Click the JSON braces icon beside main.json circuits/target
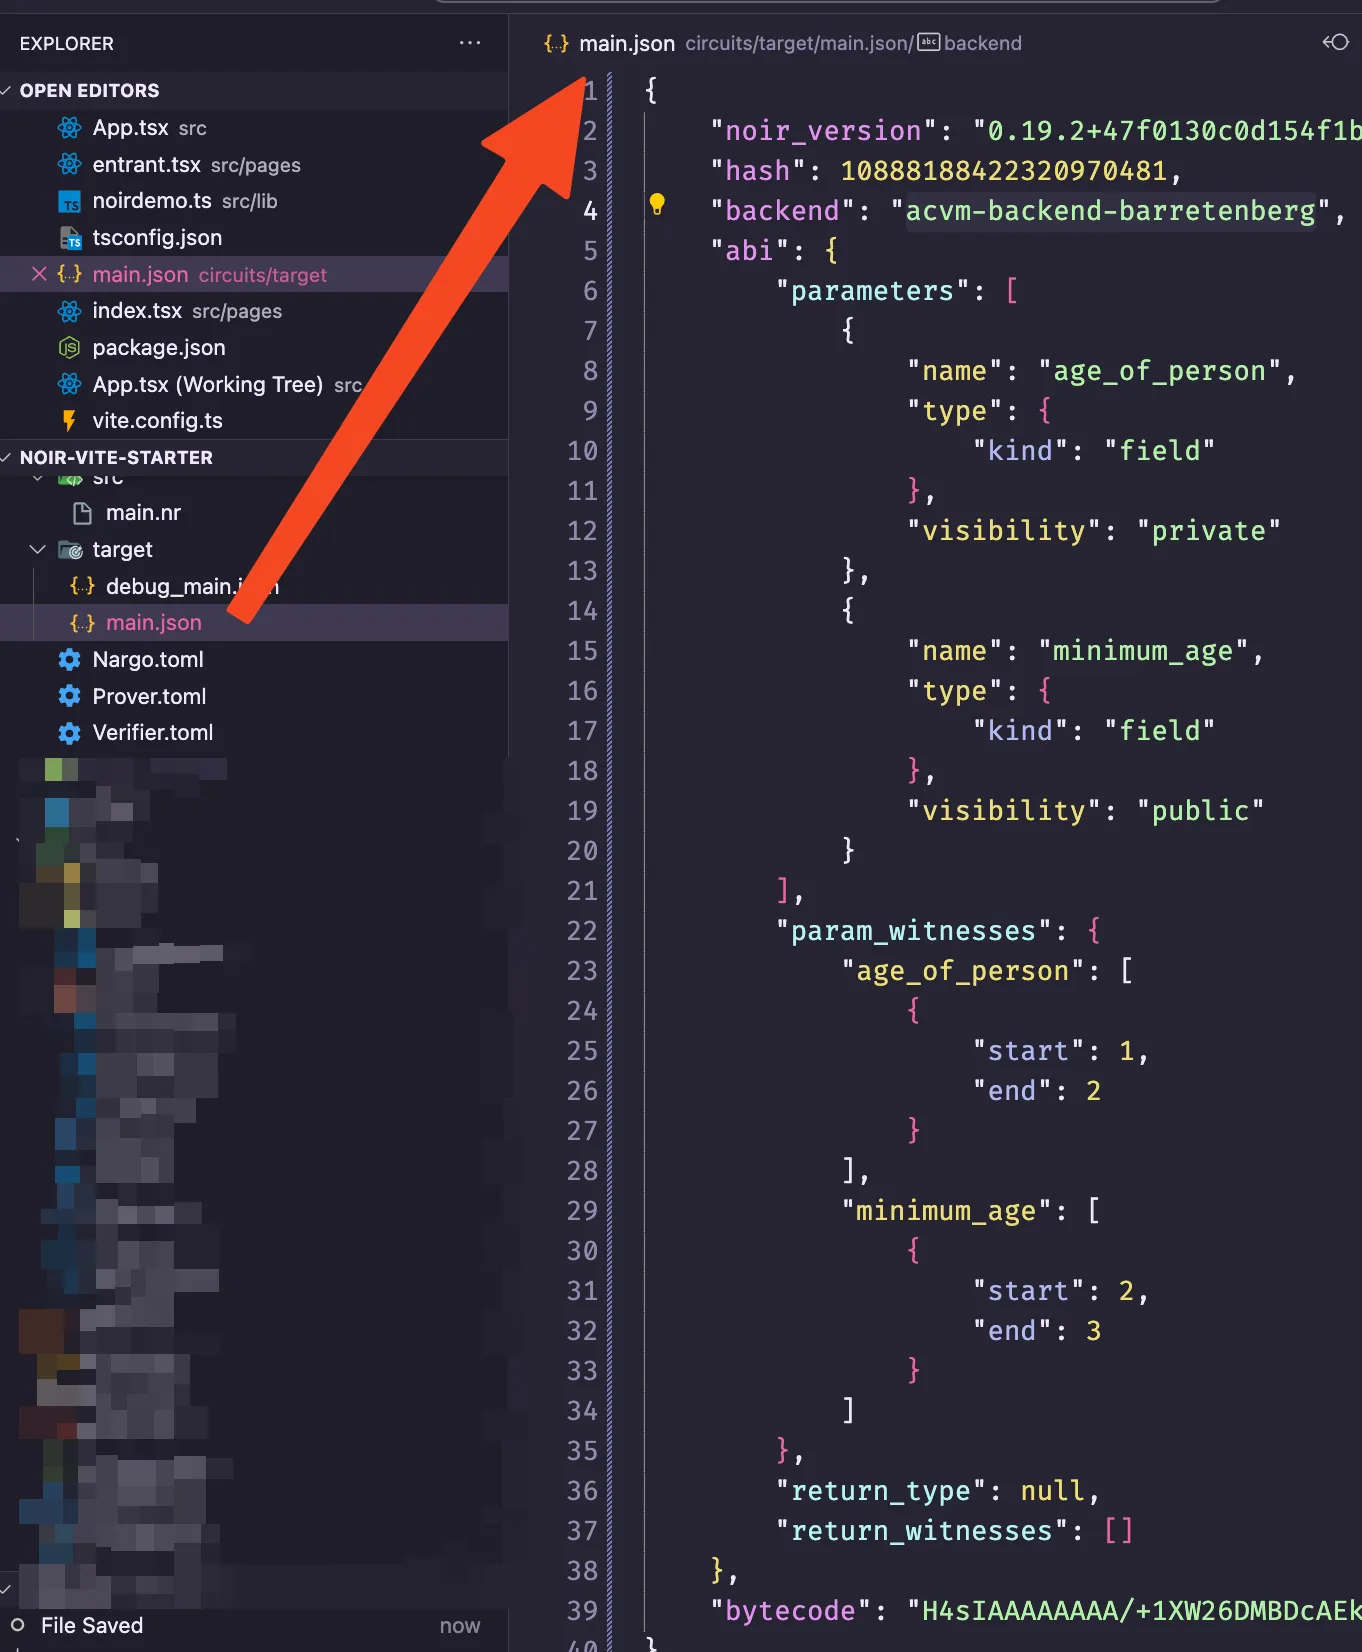This screenshot has width=1362, height=1652. 69,274
